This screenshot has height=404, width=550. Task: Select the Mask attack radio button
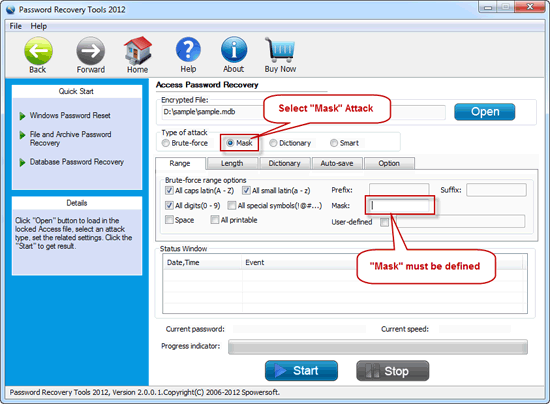click(230, 143)
